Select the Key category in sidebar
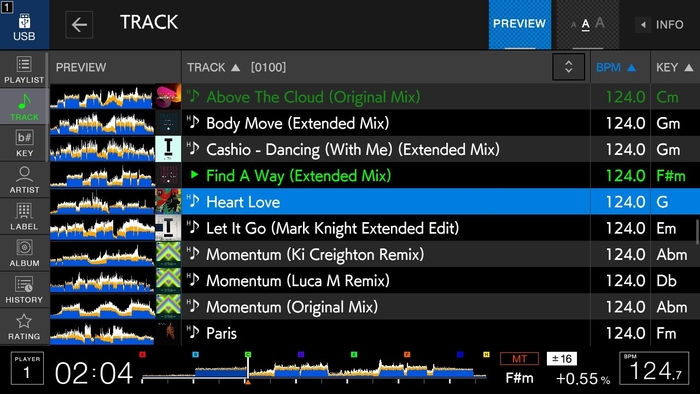 [24, 143]
